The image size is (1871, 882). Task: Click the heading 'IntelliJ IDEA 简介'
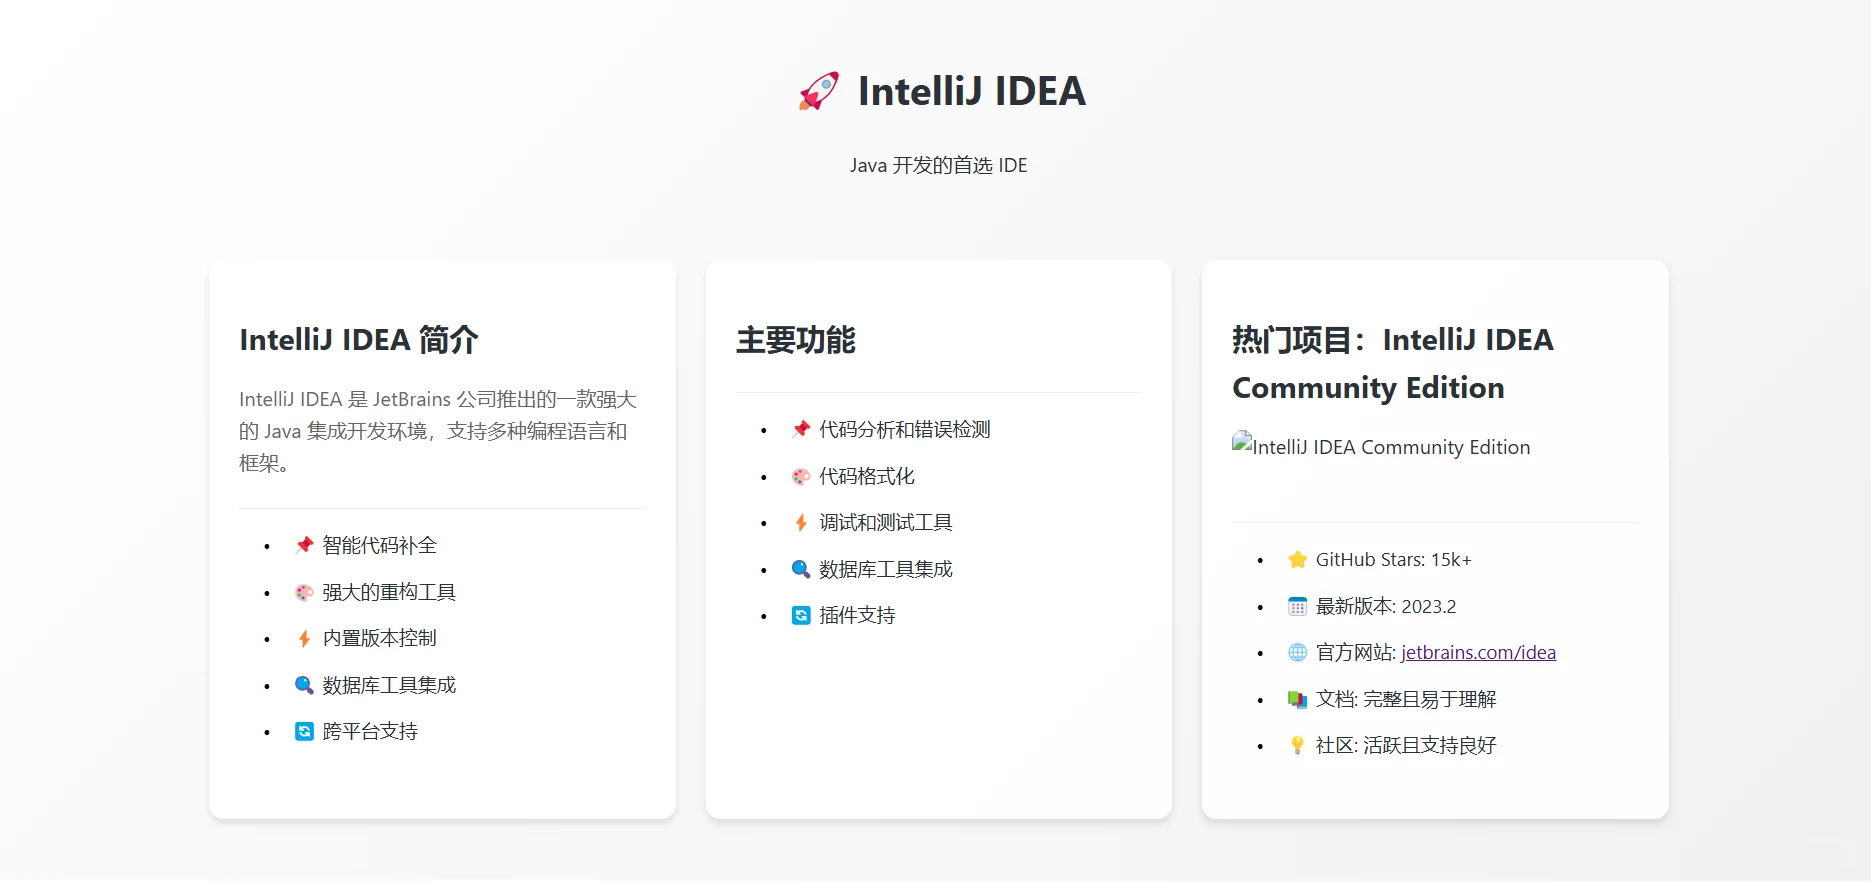[359, 340]
